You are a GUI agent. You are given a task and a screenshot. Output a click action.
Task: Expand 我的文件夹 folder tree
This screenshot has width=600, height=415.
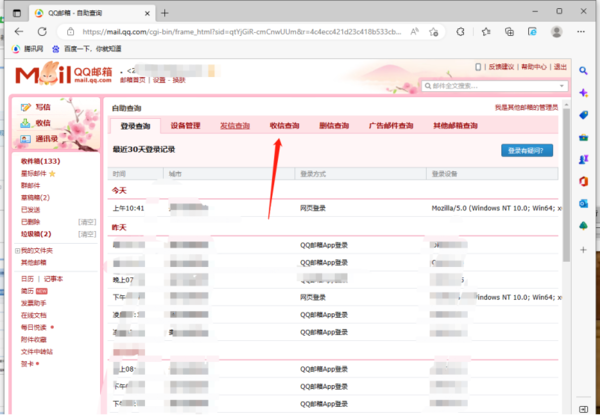pos(16,250)
